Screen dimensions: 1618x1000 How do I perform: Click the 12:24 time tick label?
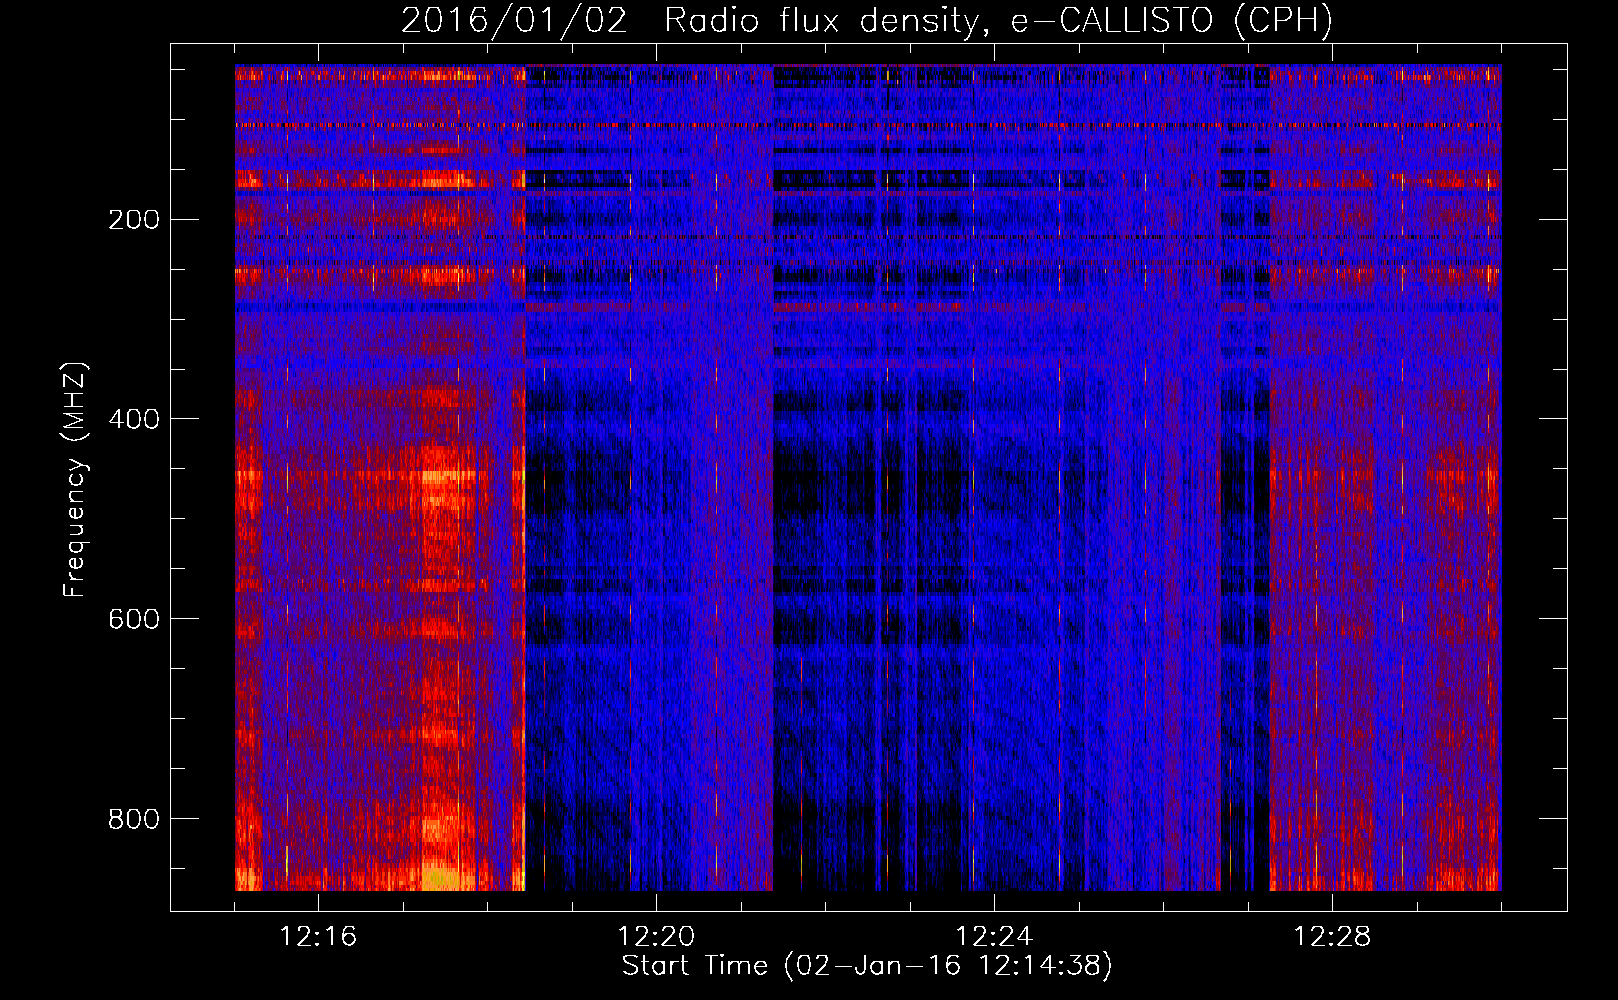pyautogui.click(x=994, y=937)
